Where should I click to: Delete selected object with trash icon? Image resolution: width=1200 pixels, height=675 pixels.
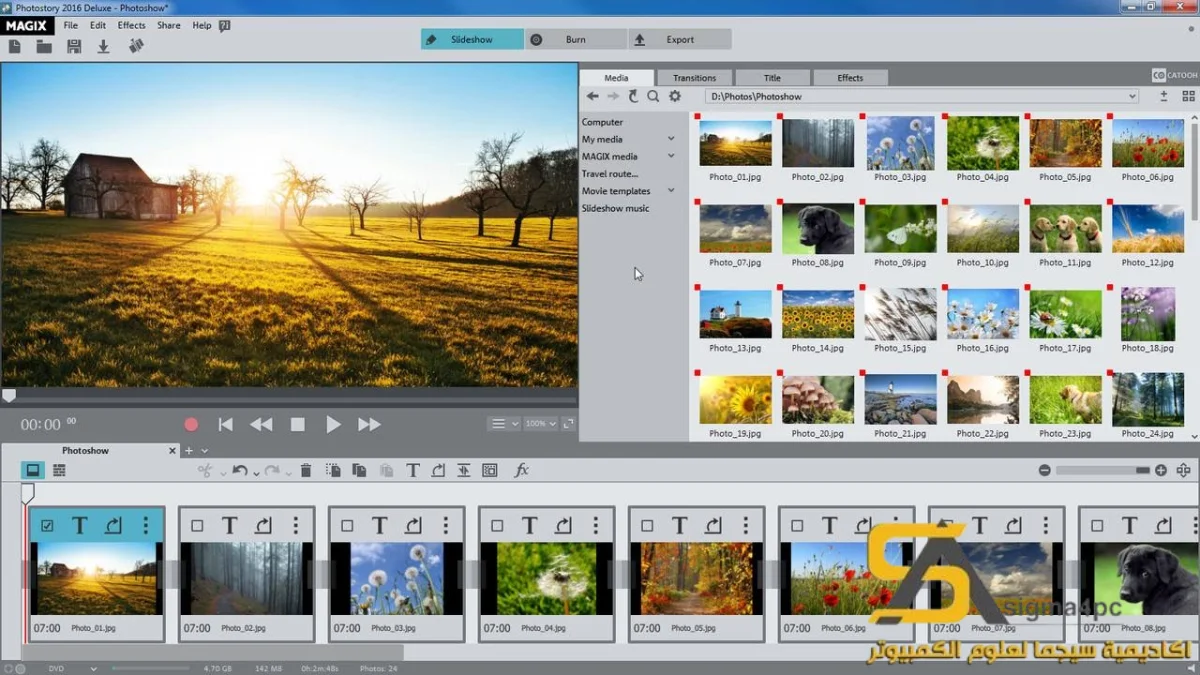click(306, 470)
